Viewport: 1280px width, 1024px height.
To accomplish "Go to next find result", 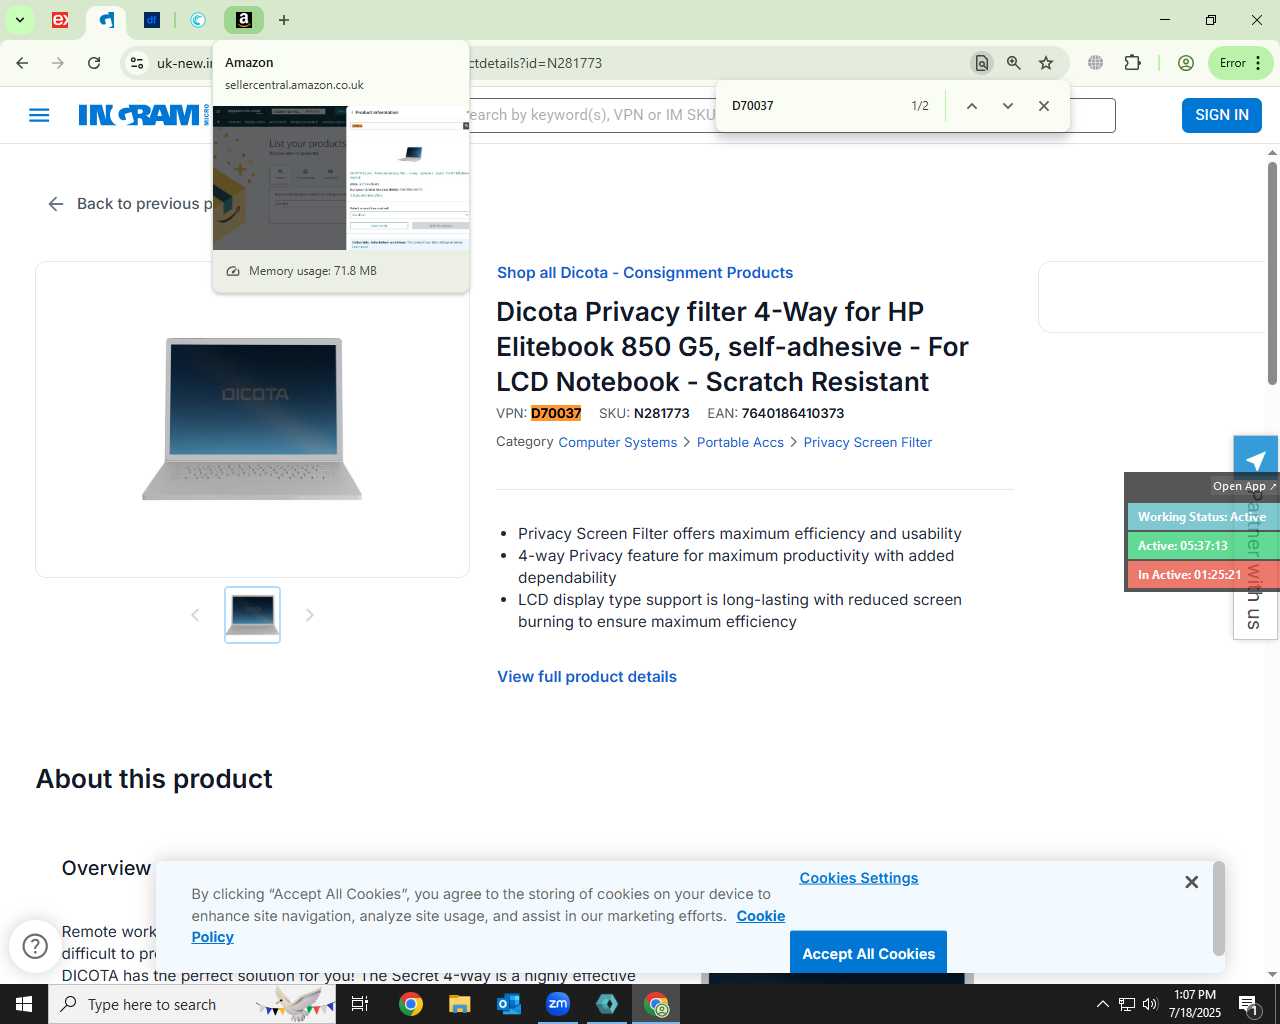I will point(1008,106).
